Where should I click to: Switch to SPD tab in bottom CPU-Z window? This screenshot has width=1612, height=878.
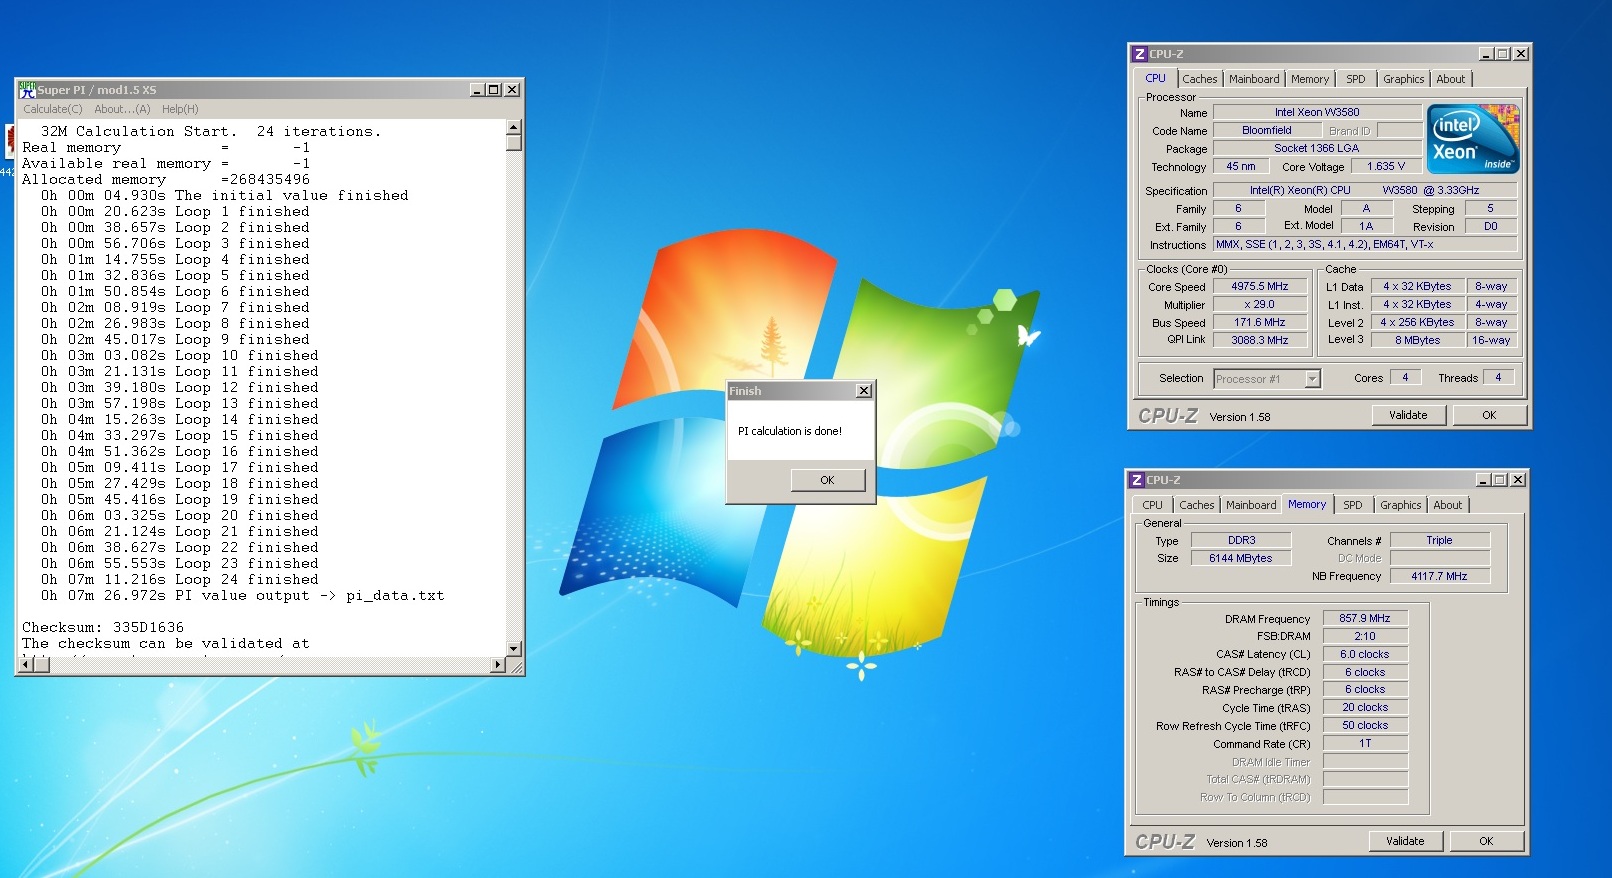click(1352, 505)
